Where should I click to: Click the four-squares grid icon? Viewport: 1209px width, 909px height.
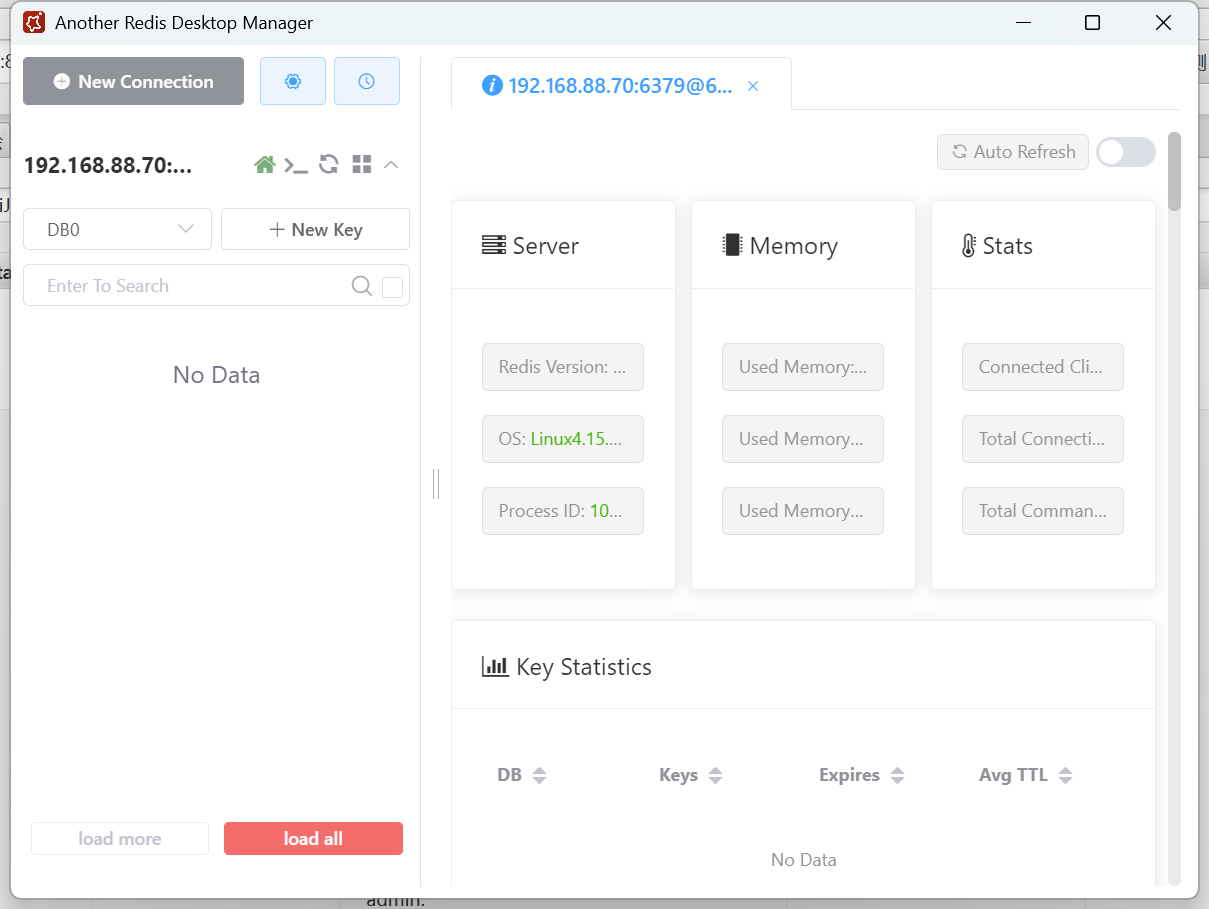tap(361, 165)
